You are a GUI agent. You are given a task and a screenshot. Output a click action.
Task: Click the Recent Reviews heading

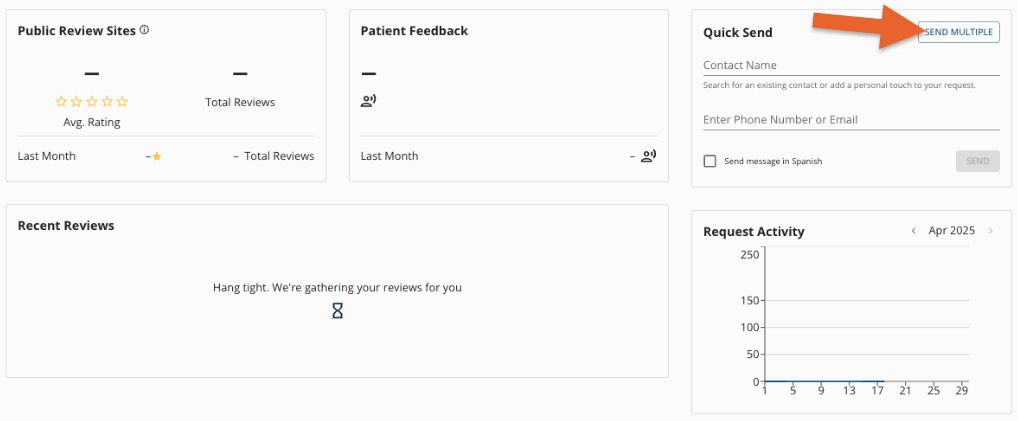click(x=66, y=226)
